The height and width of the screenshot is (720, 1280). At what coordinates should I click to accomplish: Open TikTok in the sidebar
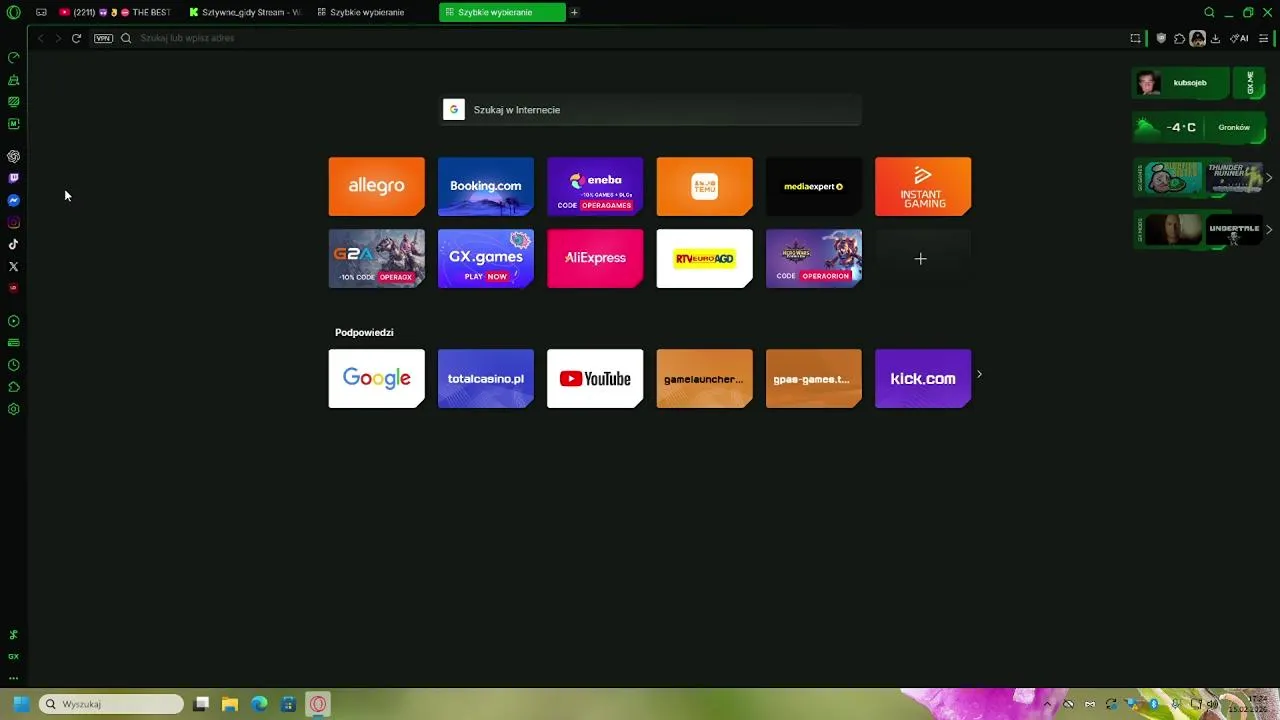[x=13, y=245]
